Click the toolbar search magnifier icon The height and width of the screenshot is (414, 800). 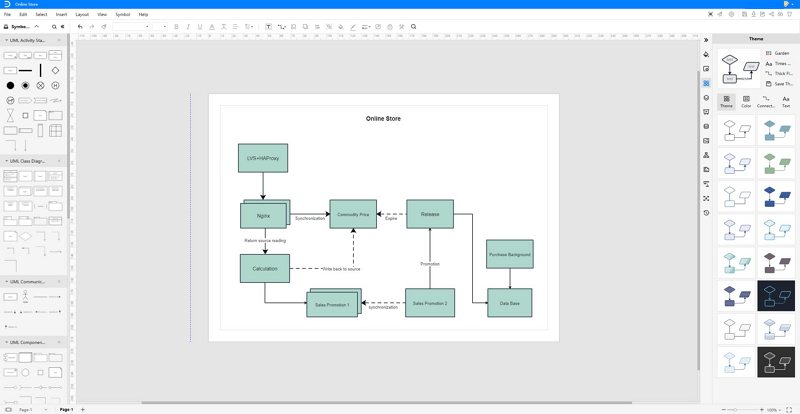[x=413, y=27]
